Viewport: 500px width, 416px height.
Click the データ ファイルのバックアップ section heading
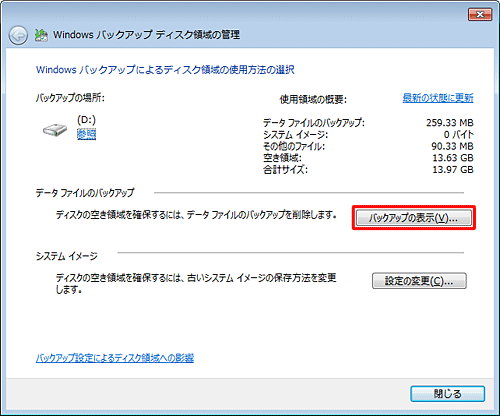click(x=85, y=193)
